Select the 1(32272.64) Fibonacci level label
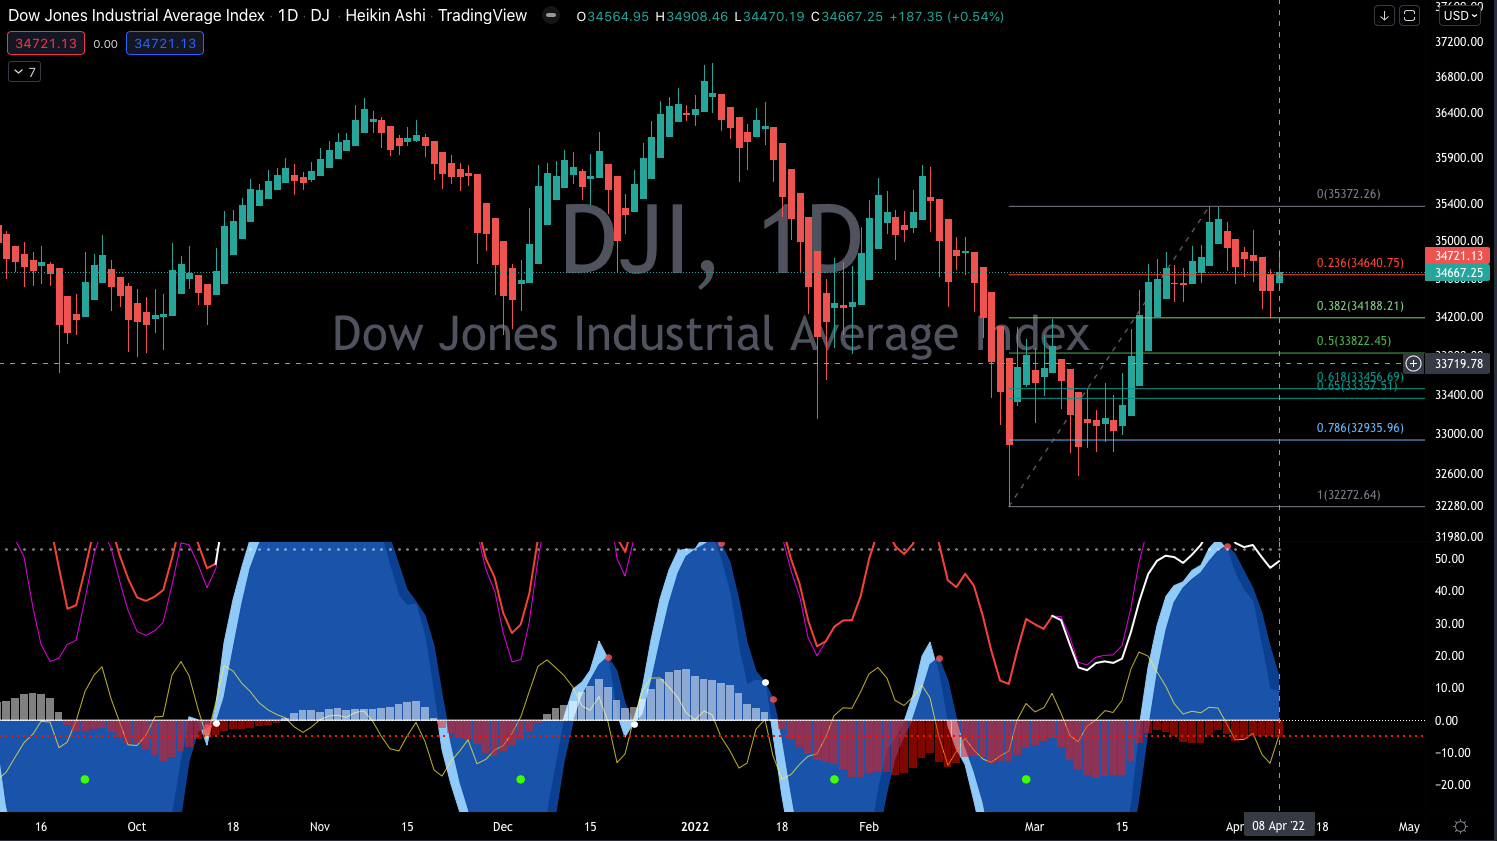 [1349, 495]
